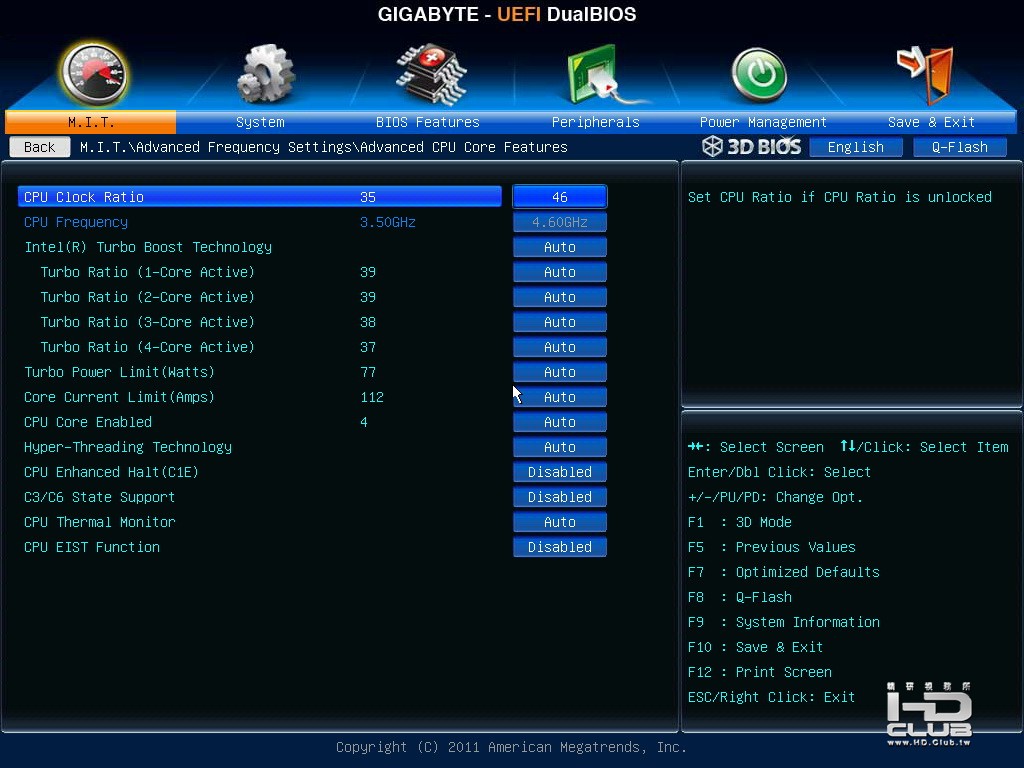
Task: Toggle CPU Thermal Monitor Auto setting
Action: coord(560,522)
